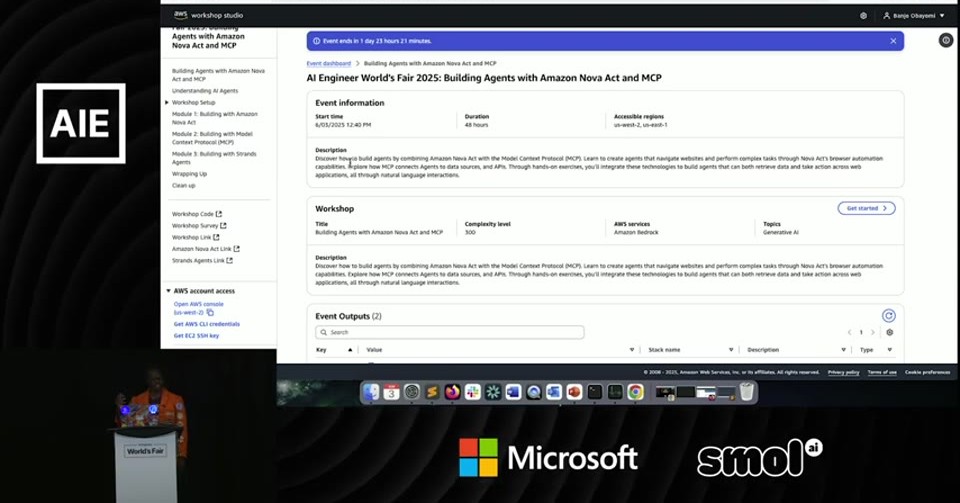Open Finder from the dock
Viewport: 960px width, 503px height.
371,392
